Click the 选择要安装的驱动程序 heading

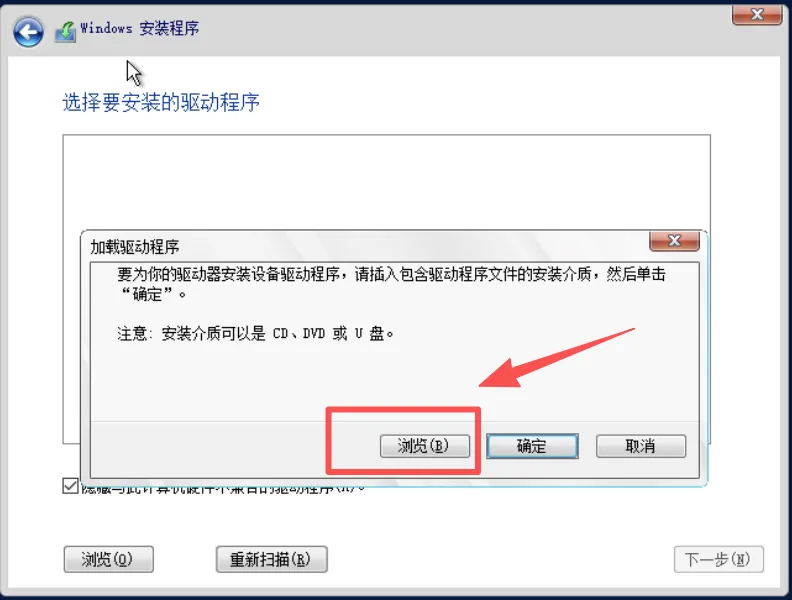pos(161,103)
